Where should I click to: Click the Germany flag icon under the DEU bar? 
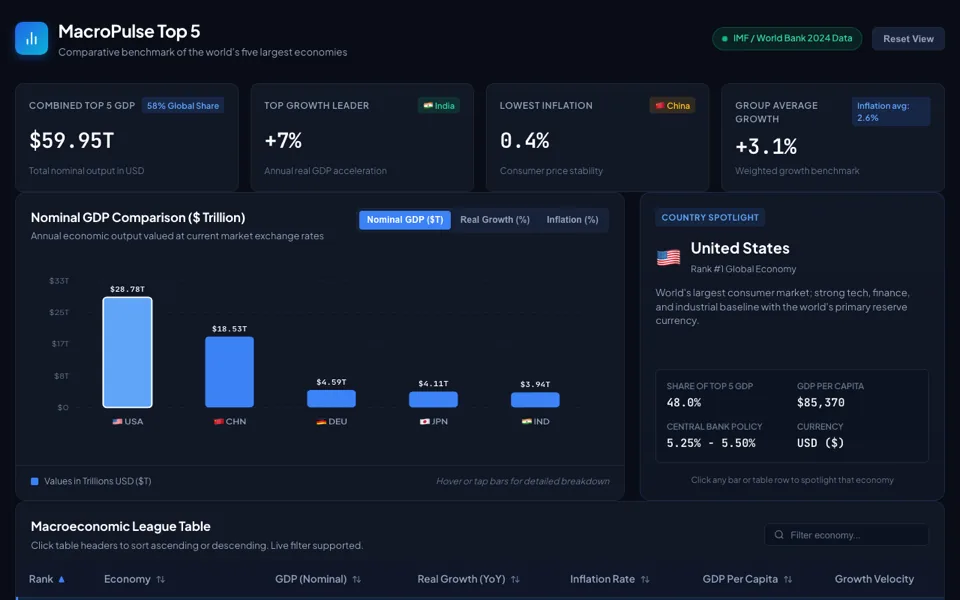[x=321, y=422]
